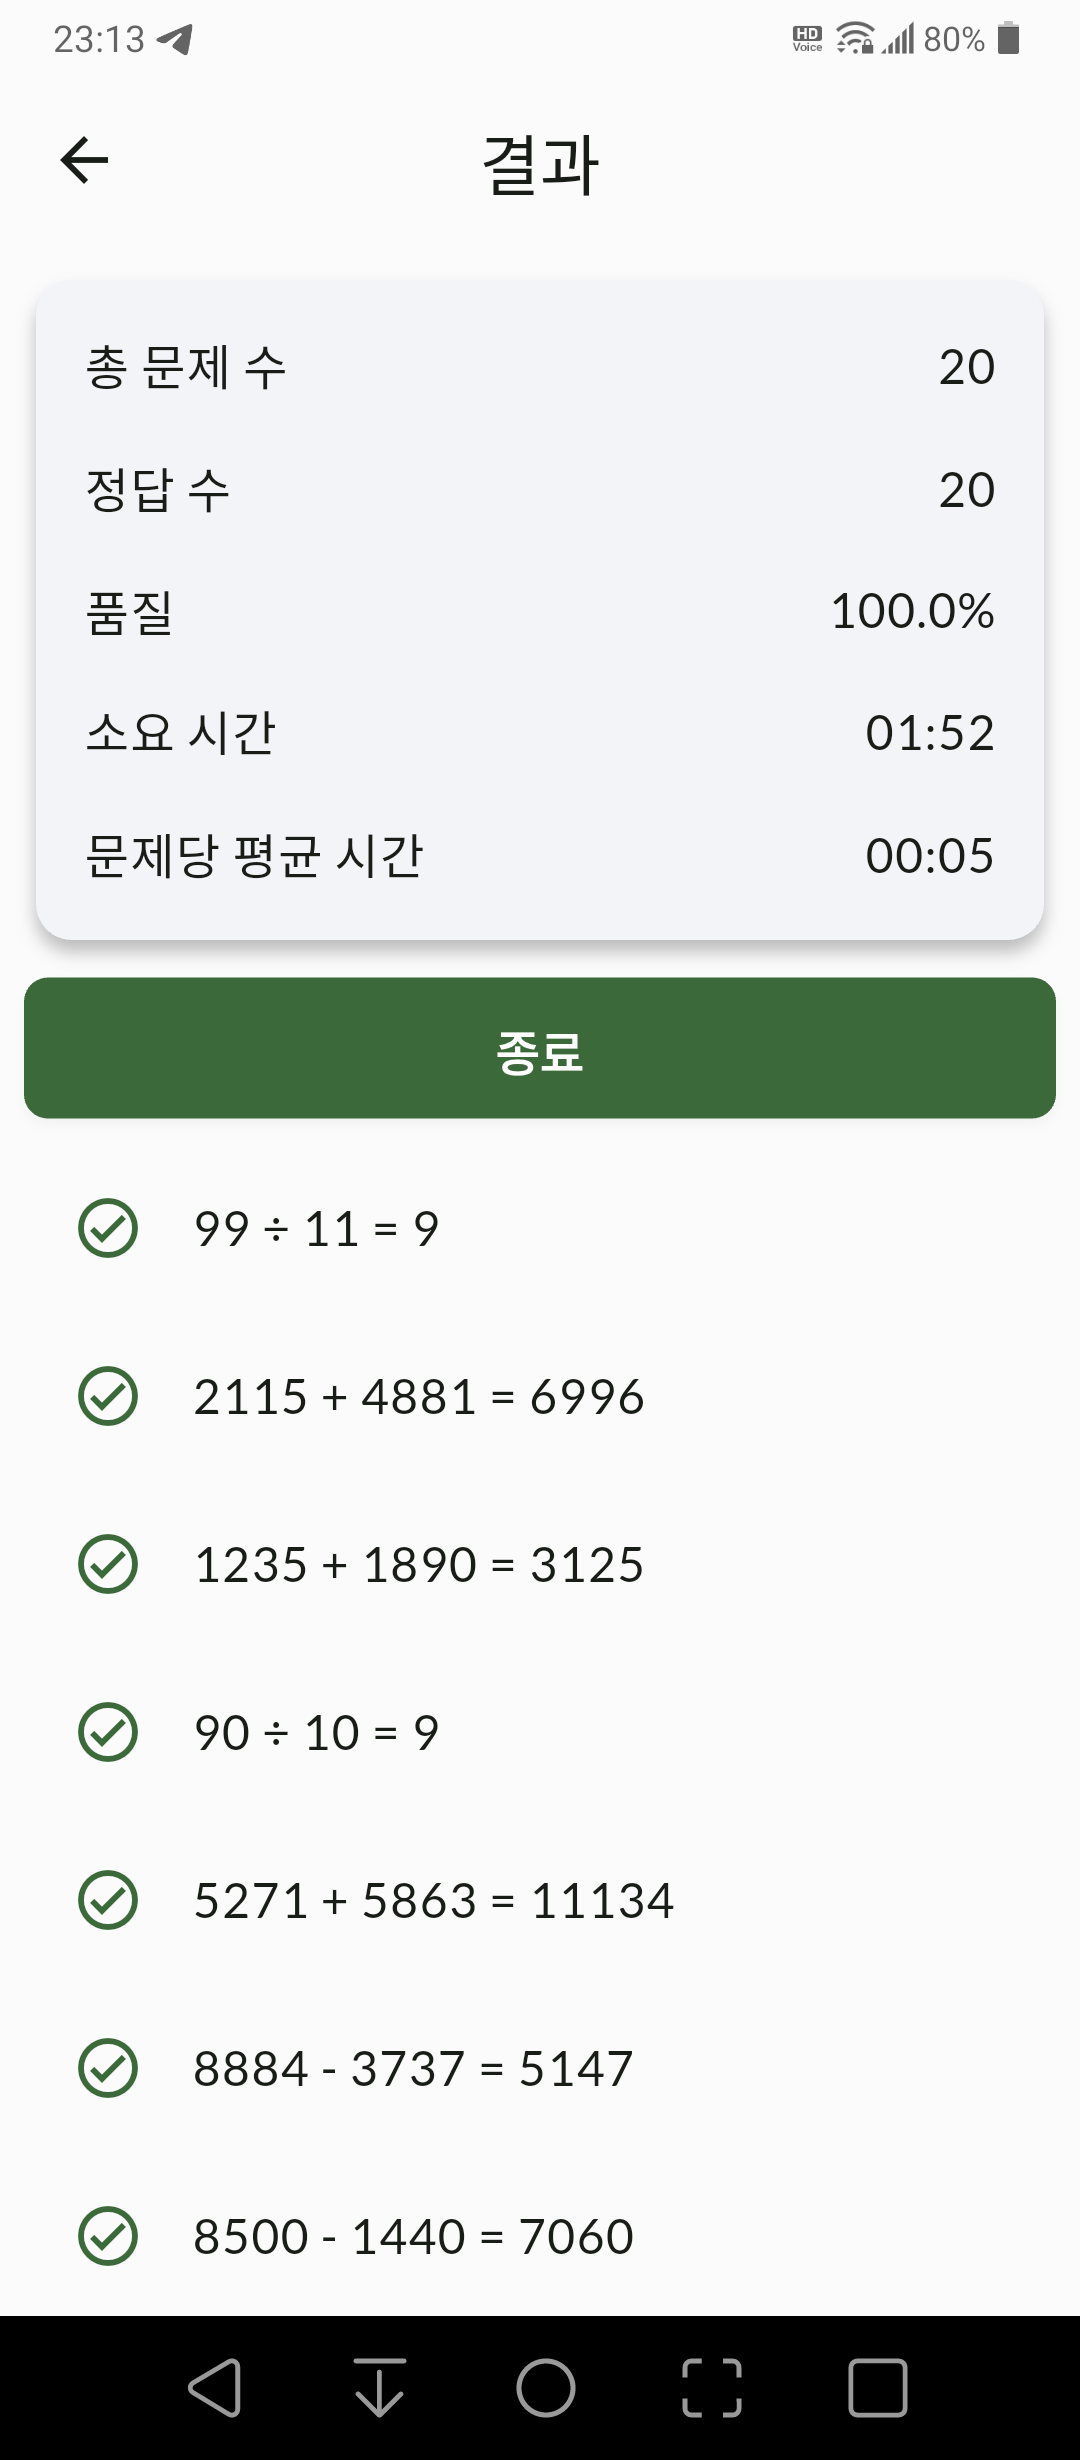Tap the green 종료 button
The width and height of the screenshot is (1080, 2460).
540,1048
